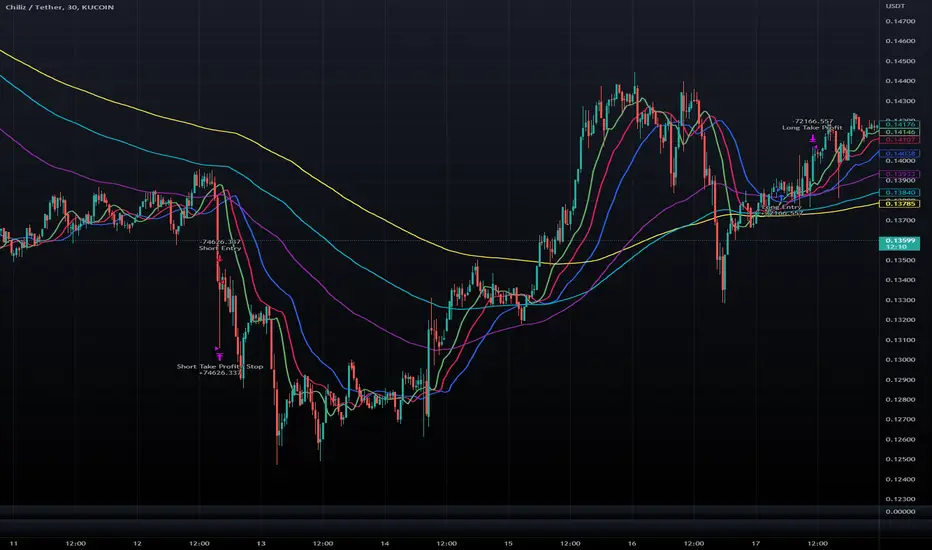Click the magenta Short Take Profit arrow marker
The height and width of the screenshot is (550, 932).
tap(219, 356)
